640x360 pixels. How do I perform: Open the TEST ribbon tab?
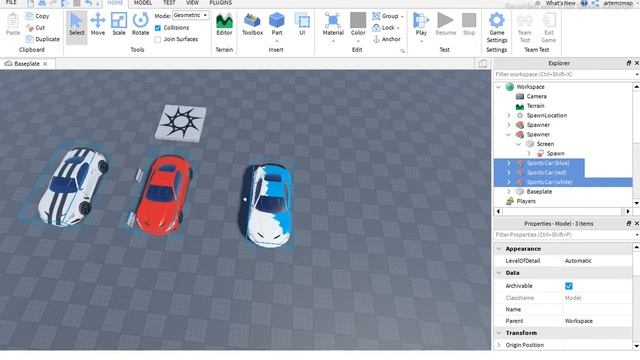pyautogui.click(x=169, y=3)
